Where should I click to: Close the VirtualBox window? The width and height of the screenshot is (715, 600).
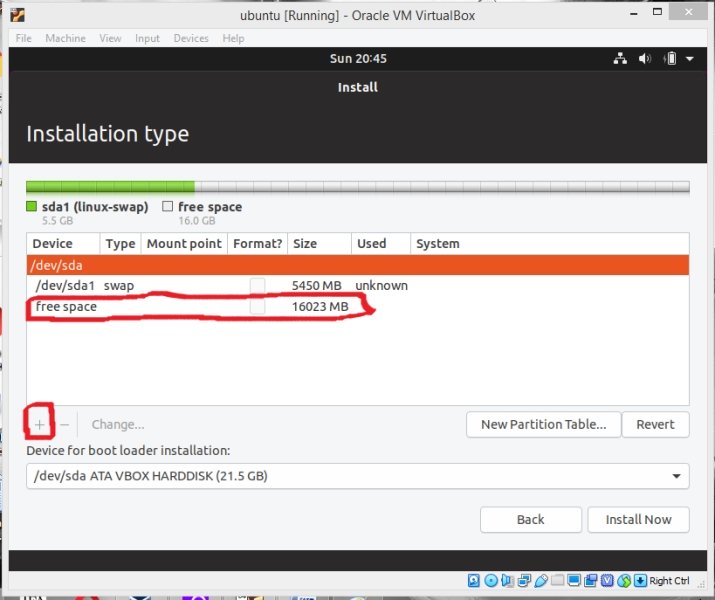coord(689,12)
